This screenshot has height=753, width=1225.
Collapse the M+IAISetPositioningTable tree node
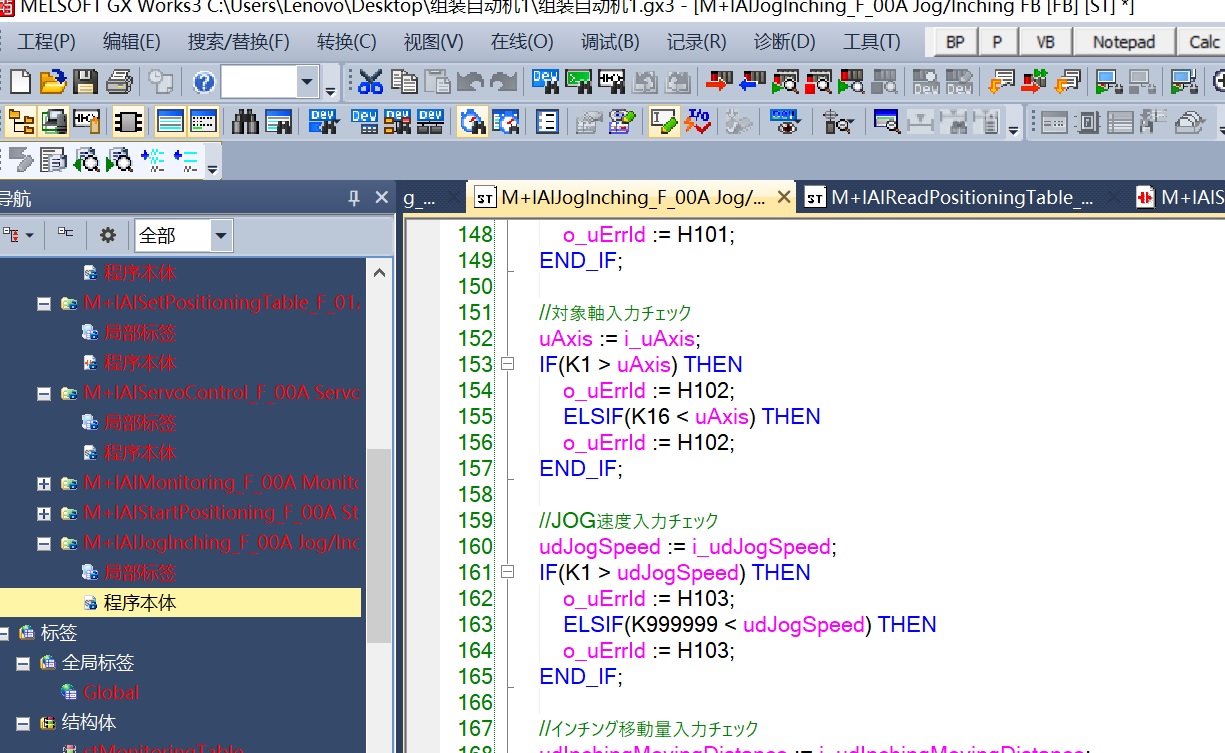tap(43, 303)
